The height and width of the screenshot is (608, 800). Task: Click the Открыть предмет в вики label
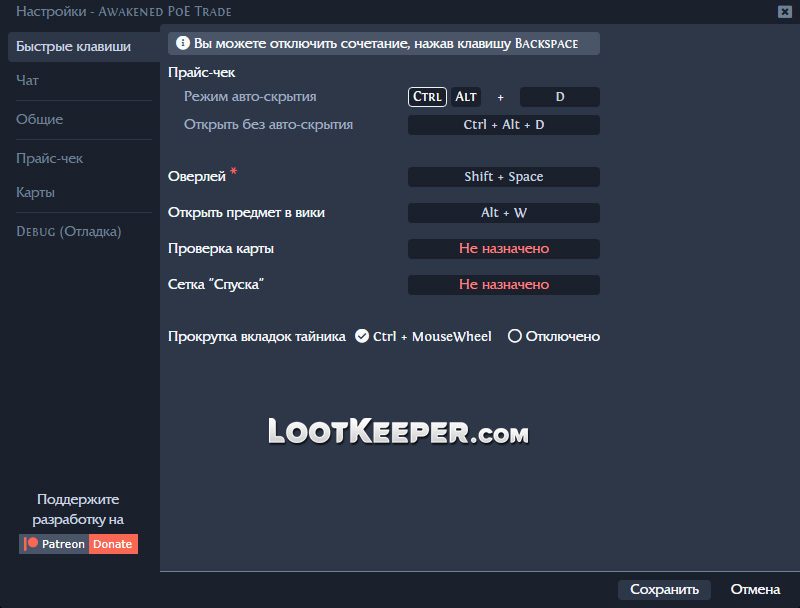tap(246, 213)
